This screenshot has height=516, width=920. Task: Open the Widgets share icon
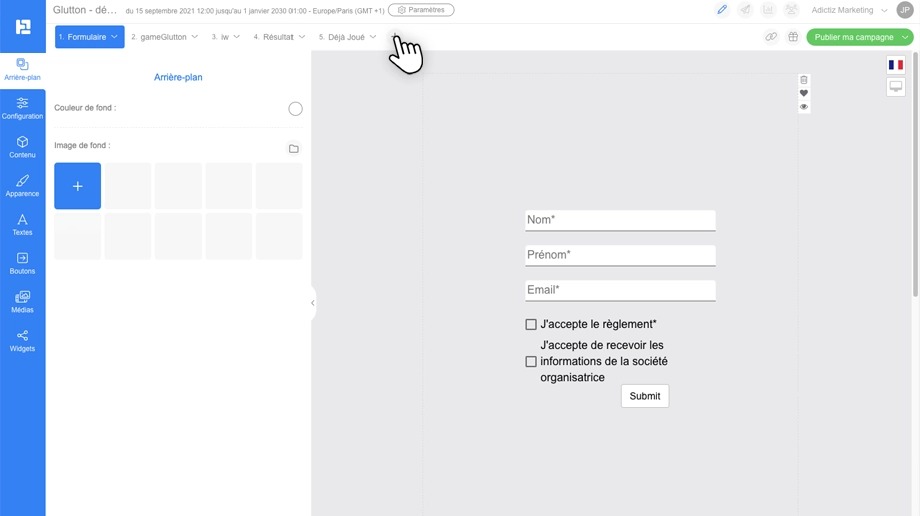coord(22,336)
